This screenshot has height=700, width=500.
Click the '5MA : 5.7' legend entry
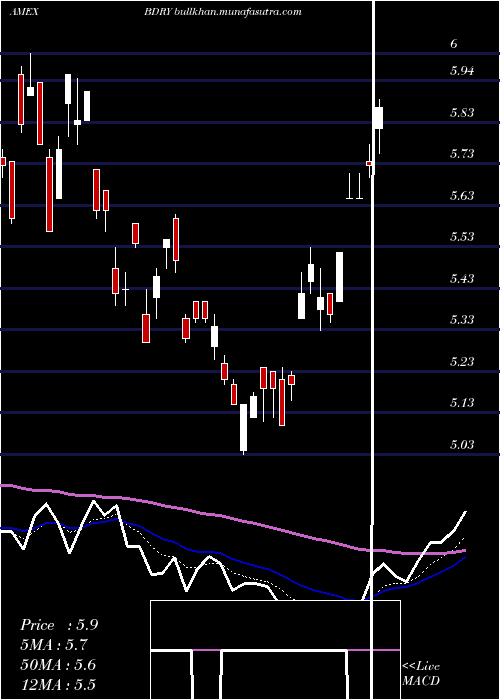click(54, 645)
